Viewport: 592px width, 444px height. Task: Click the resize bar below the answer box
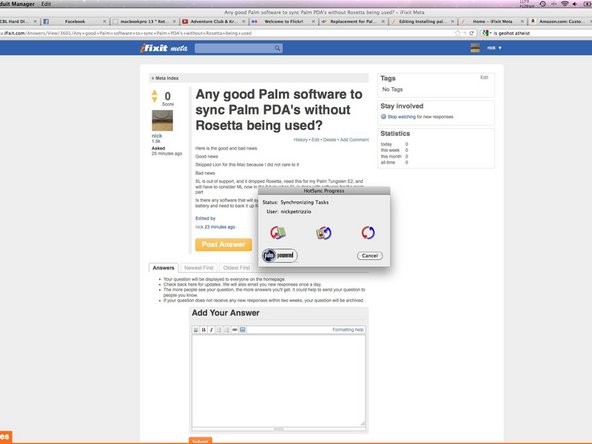pyautogui.click(x=279, y=429)
